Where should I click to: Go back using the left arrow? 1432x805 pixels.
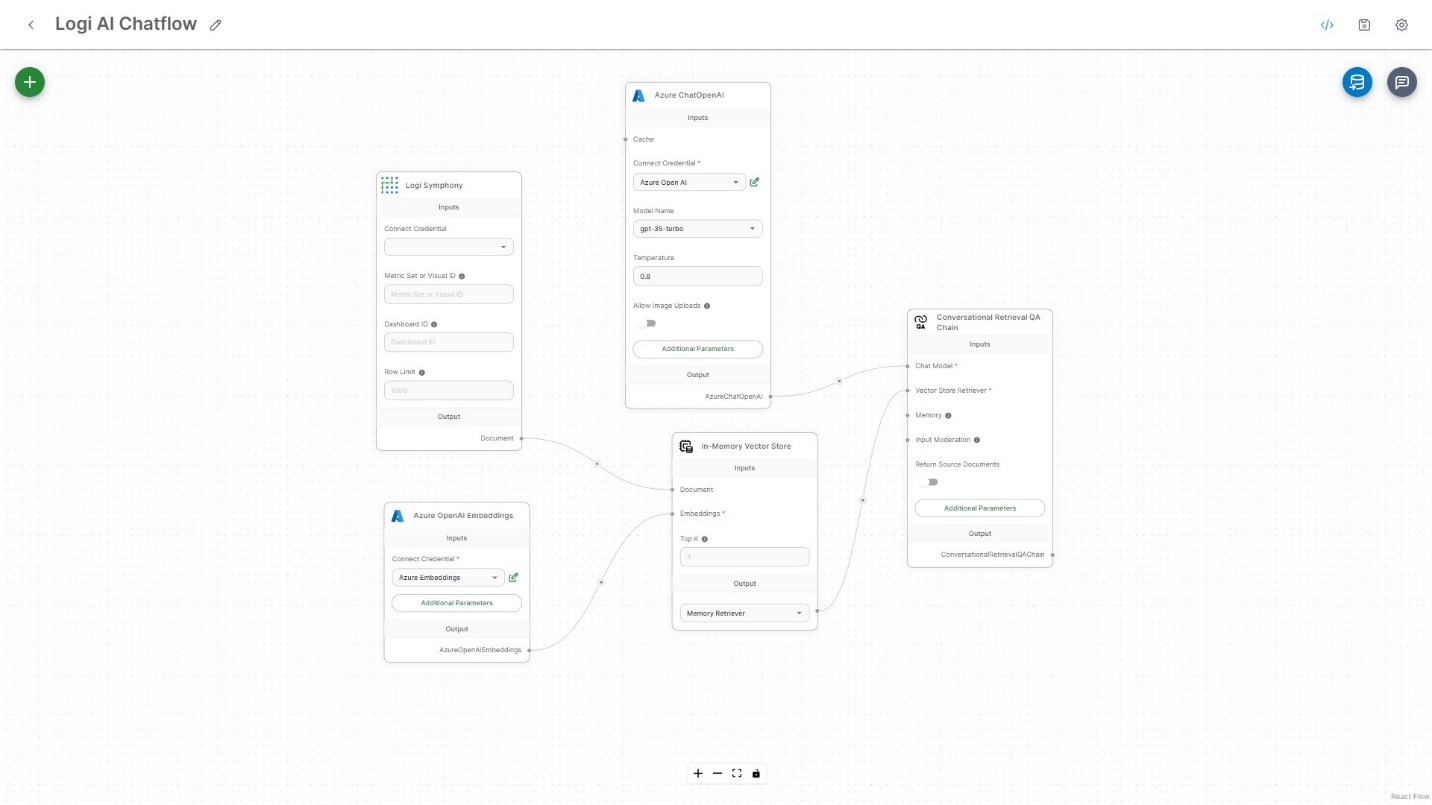click(31, 25)
